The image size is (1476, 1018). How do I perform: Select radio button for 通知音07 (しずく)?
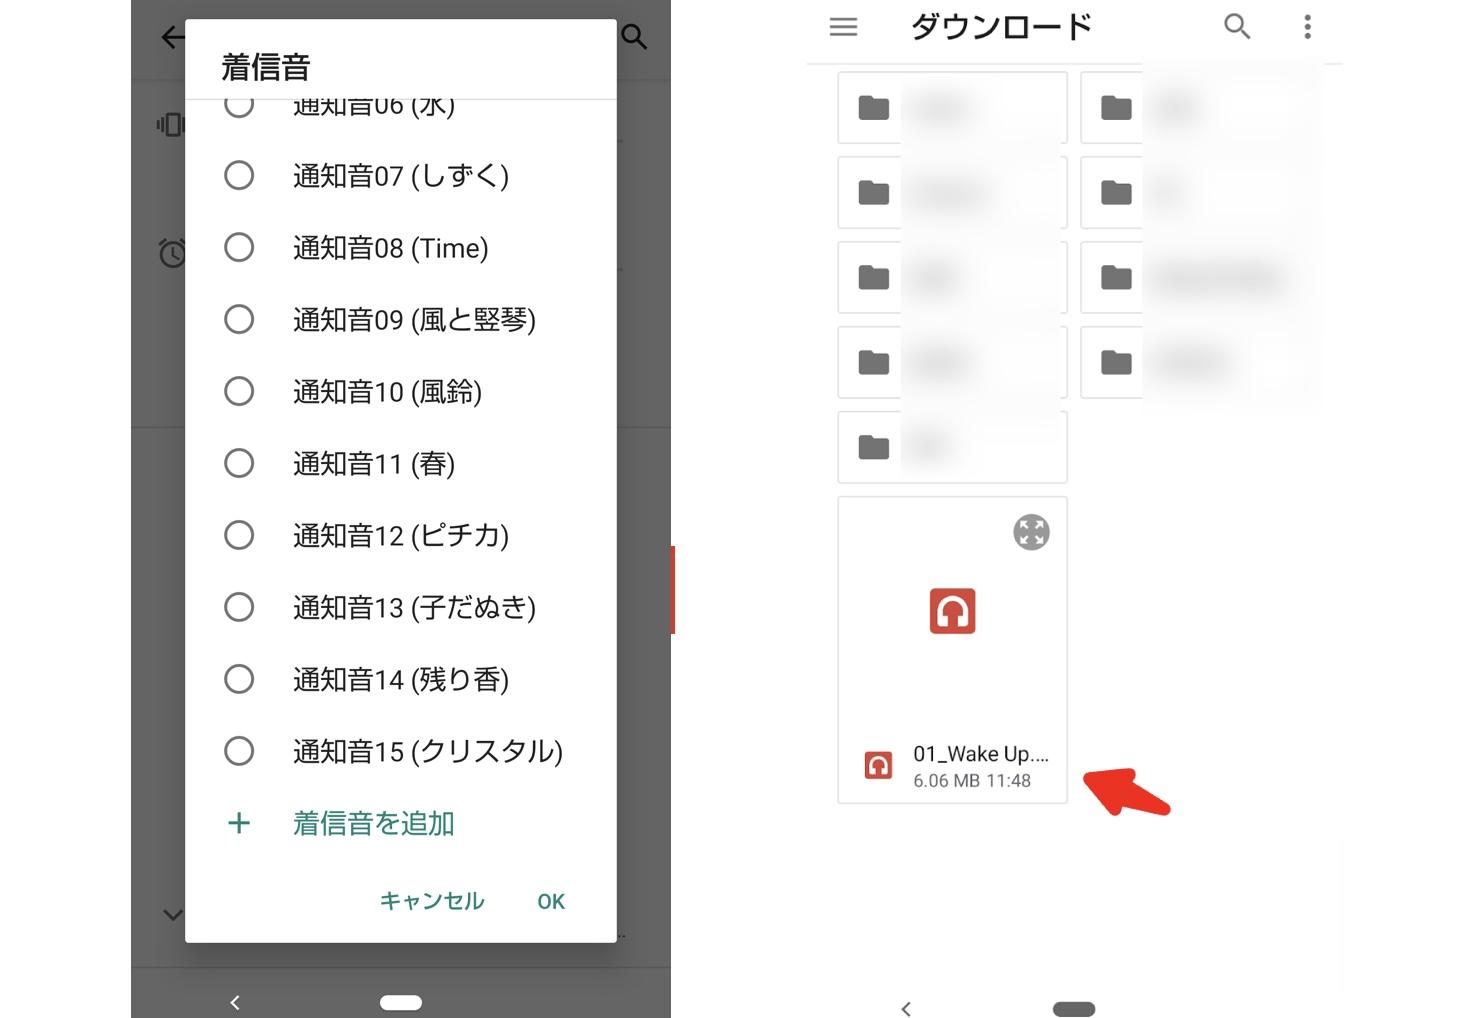click(x=239, y=176)
